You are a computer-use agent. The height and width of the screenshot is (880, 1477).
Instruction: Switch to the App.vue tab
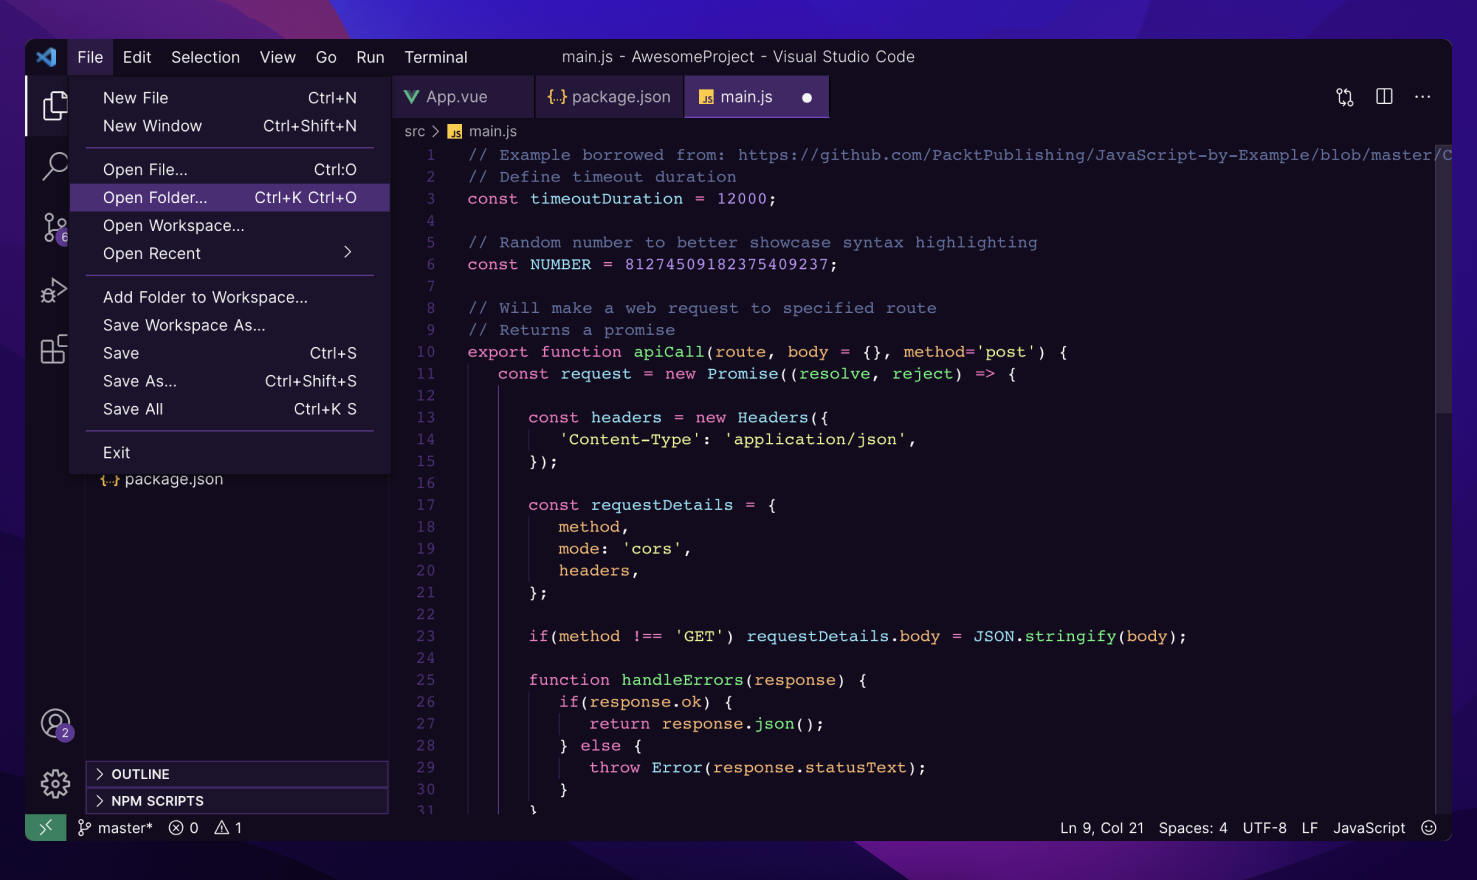(x=463, y=97)
